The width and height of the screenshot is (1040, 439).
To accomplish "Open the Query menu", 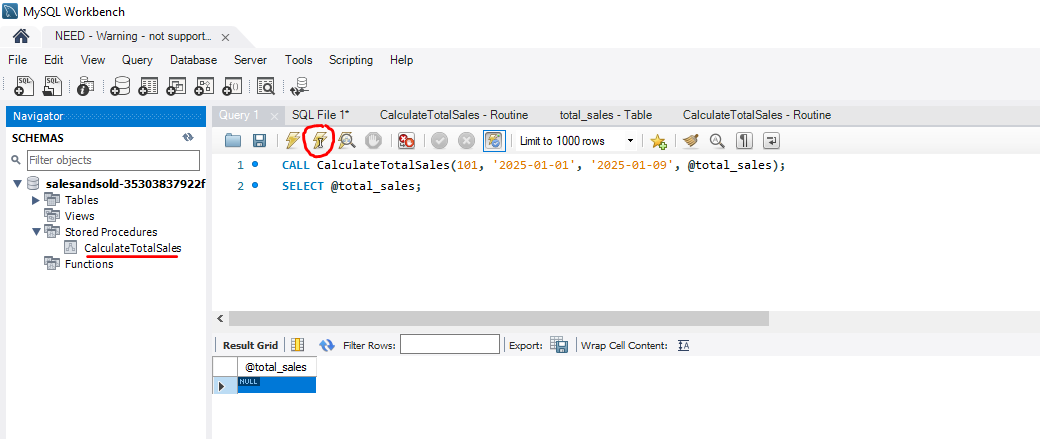I will click(x=137, y=60).
